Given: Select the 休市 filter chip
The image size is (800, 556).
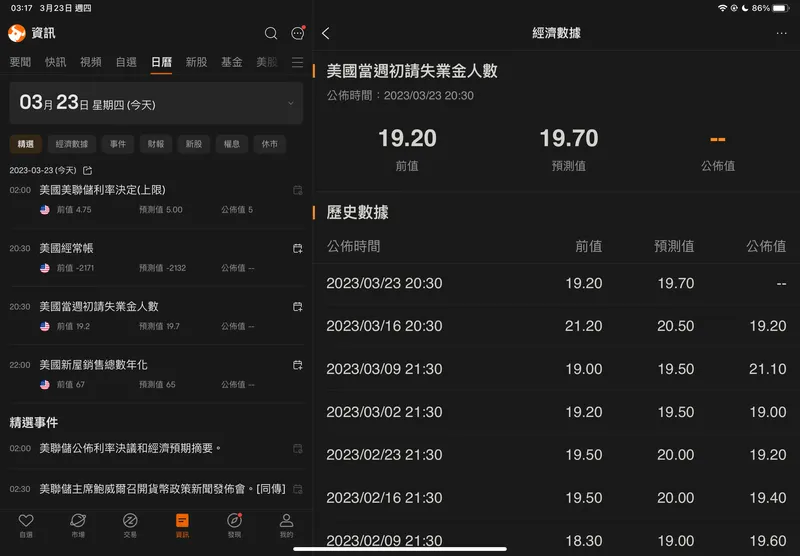Looking at the screenshot, I should 269,144.
